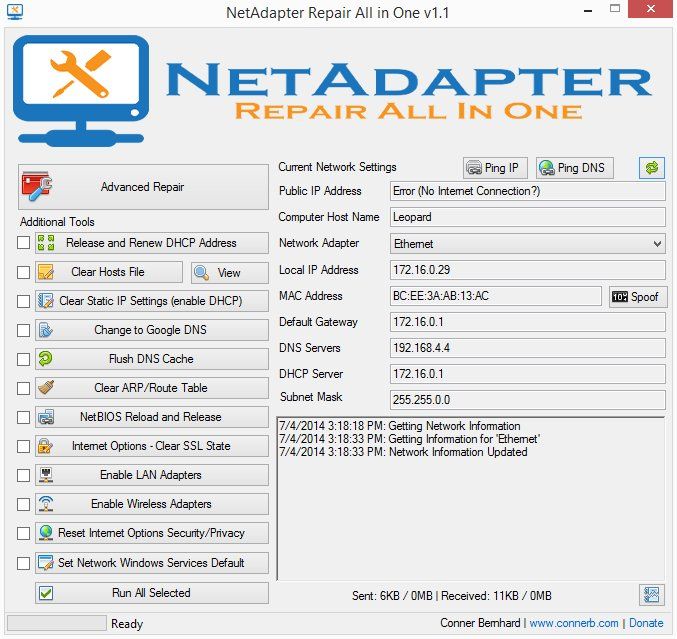Click the magnifier View hosts file button
Screen dimensions: 677x639
[x=230, y=273]
